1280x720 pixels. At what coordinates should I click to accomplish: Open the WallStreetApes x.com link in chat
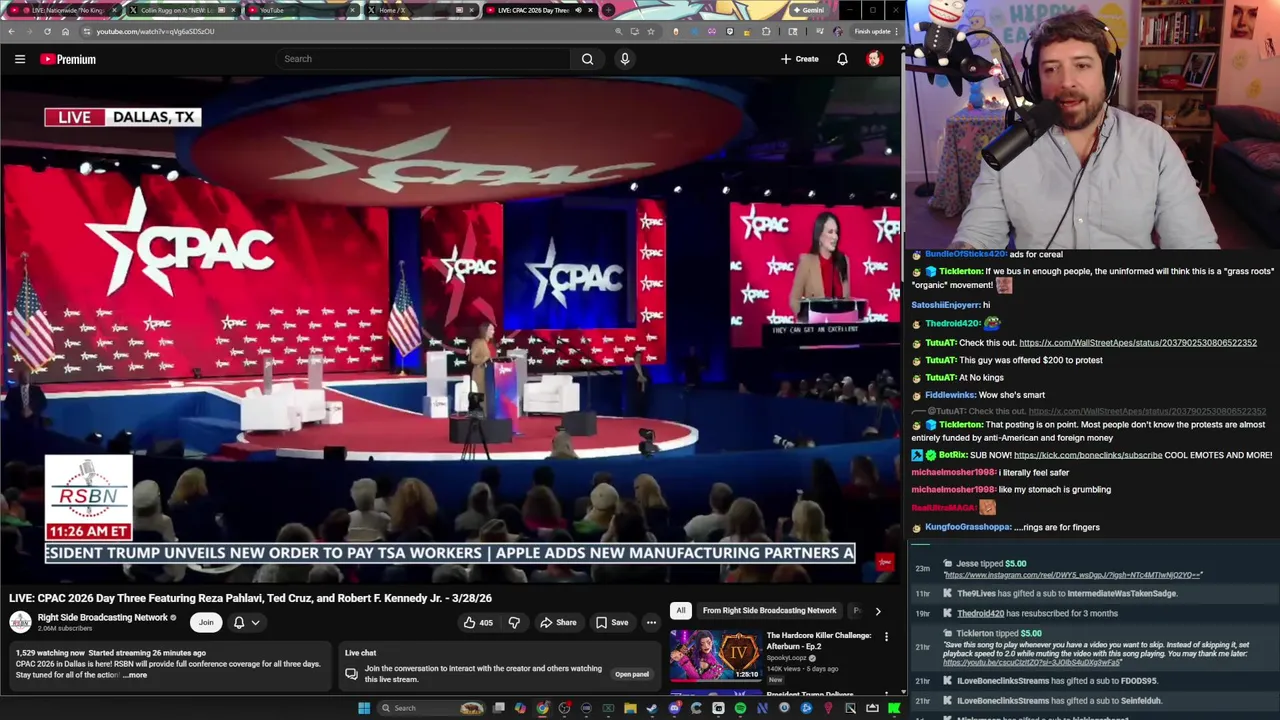pyautogui.click(x=1138, y=343)
